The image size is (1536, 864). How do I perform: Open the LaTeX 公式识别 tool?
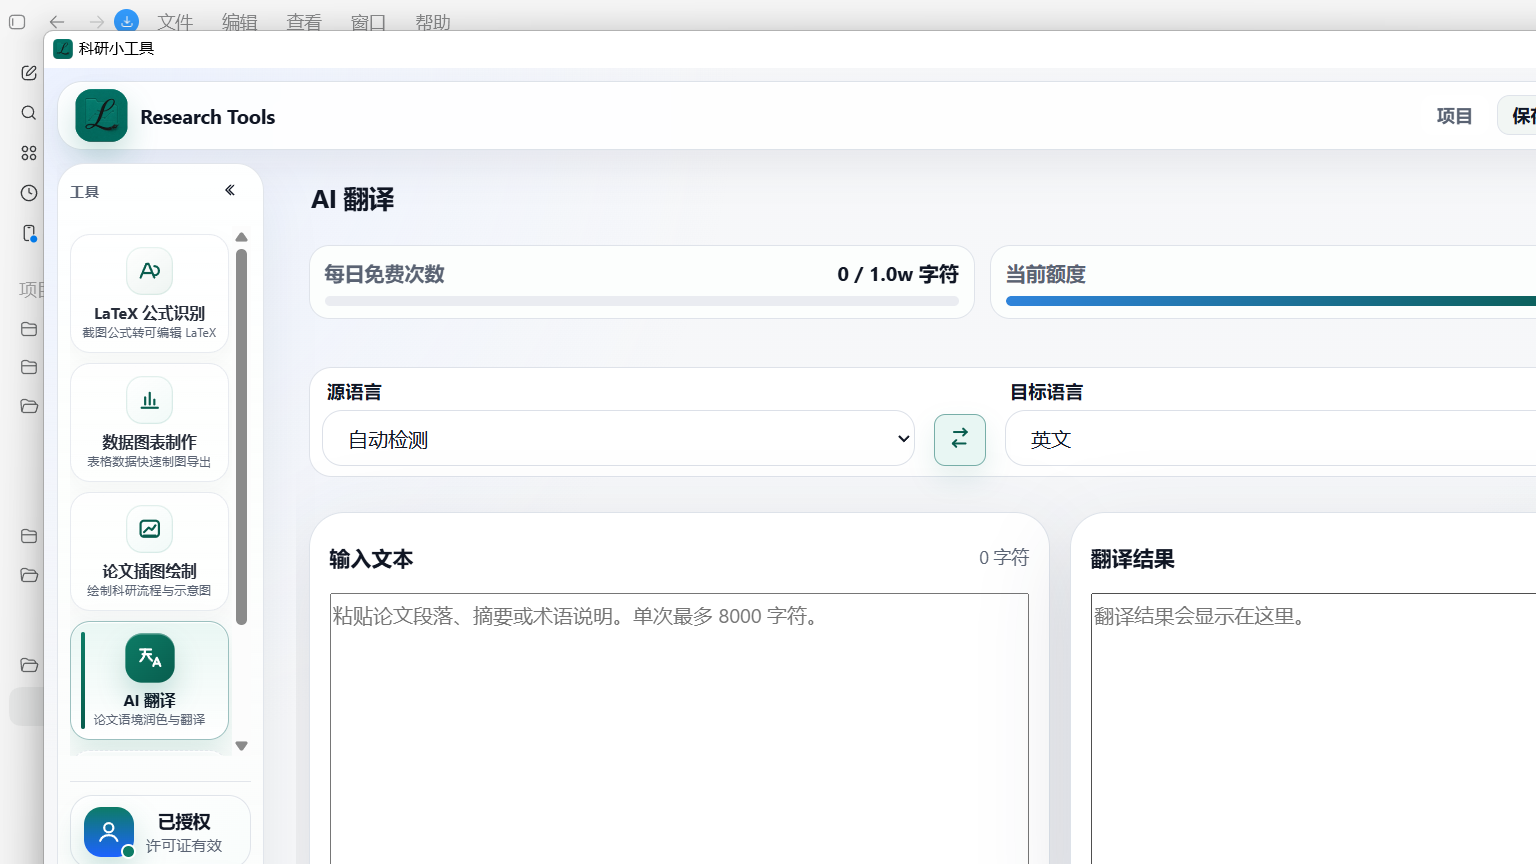149,293
